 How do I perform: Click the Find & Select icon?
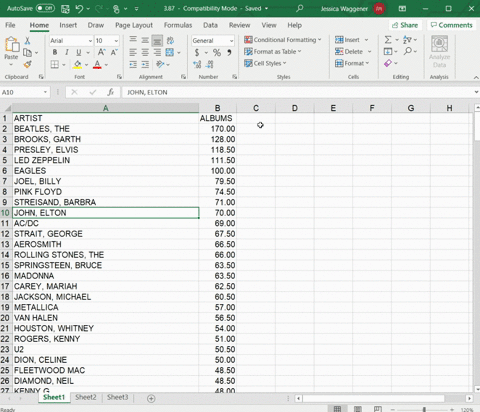(408, 51)
